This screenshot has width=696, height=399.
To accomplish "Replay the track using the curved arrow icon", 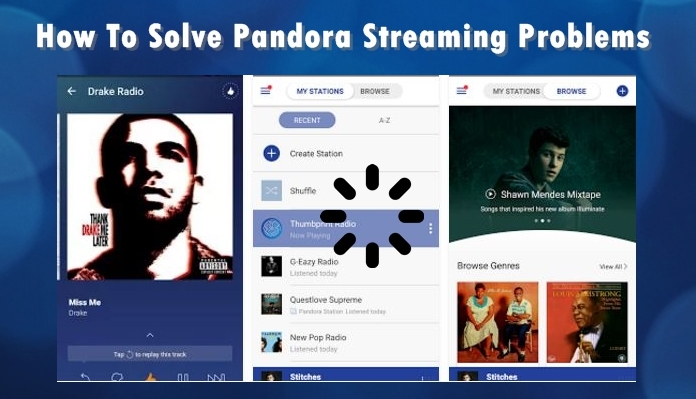I will 85,377.
